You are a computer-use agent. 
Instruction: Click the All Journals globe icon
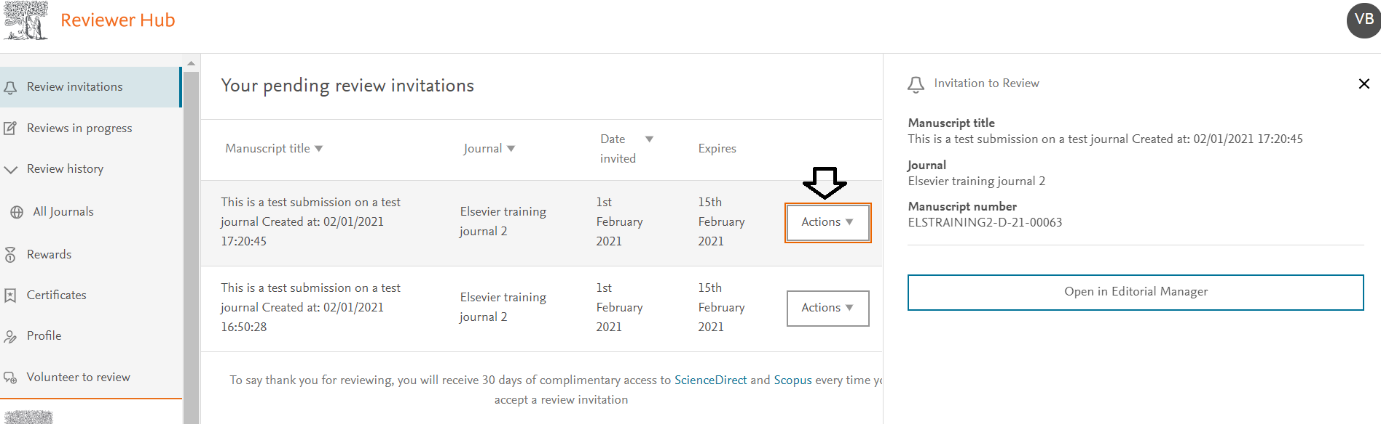click(x=17, y=212)
